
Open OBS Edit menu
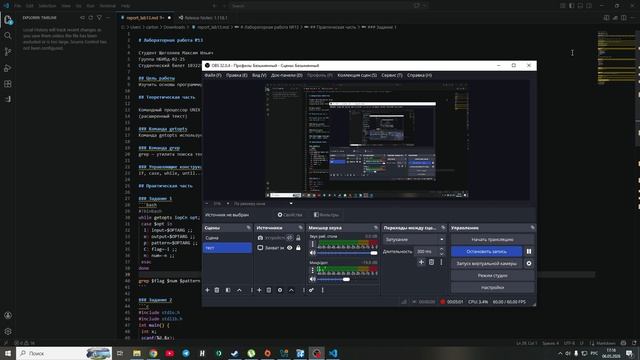pyautogui.click(x=237, y=76)
